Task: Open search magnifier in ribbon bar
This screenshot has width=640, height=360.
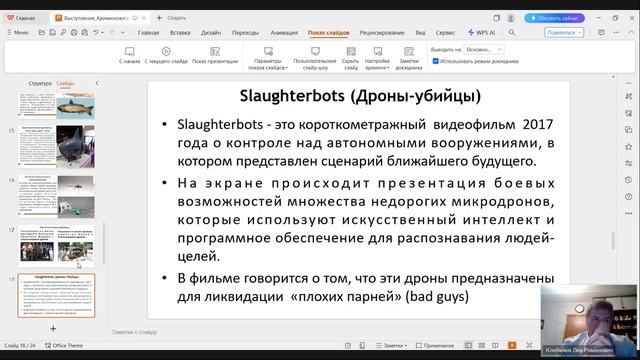Action: tap(512, 32)
